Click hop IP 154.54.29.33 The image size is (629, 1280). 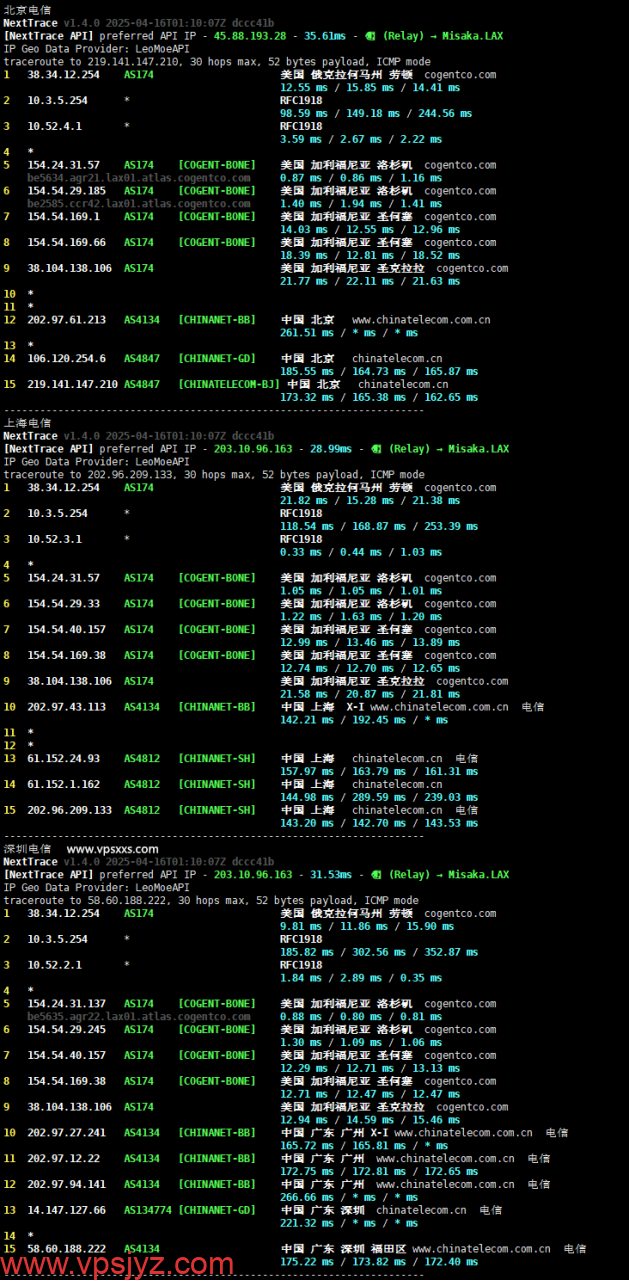click(x=63, y=604)
